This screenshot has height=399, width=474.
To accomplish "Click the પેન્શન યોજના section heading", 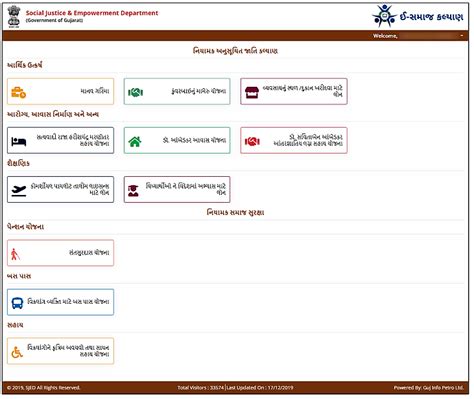I will pyautogui.click(x=25, y=227).
